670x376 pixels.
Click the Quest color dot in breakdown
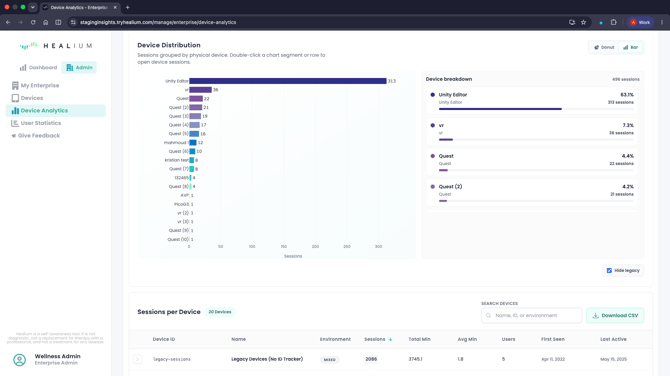point(432,156)
